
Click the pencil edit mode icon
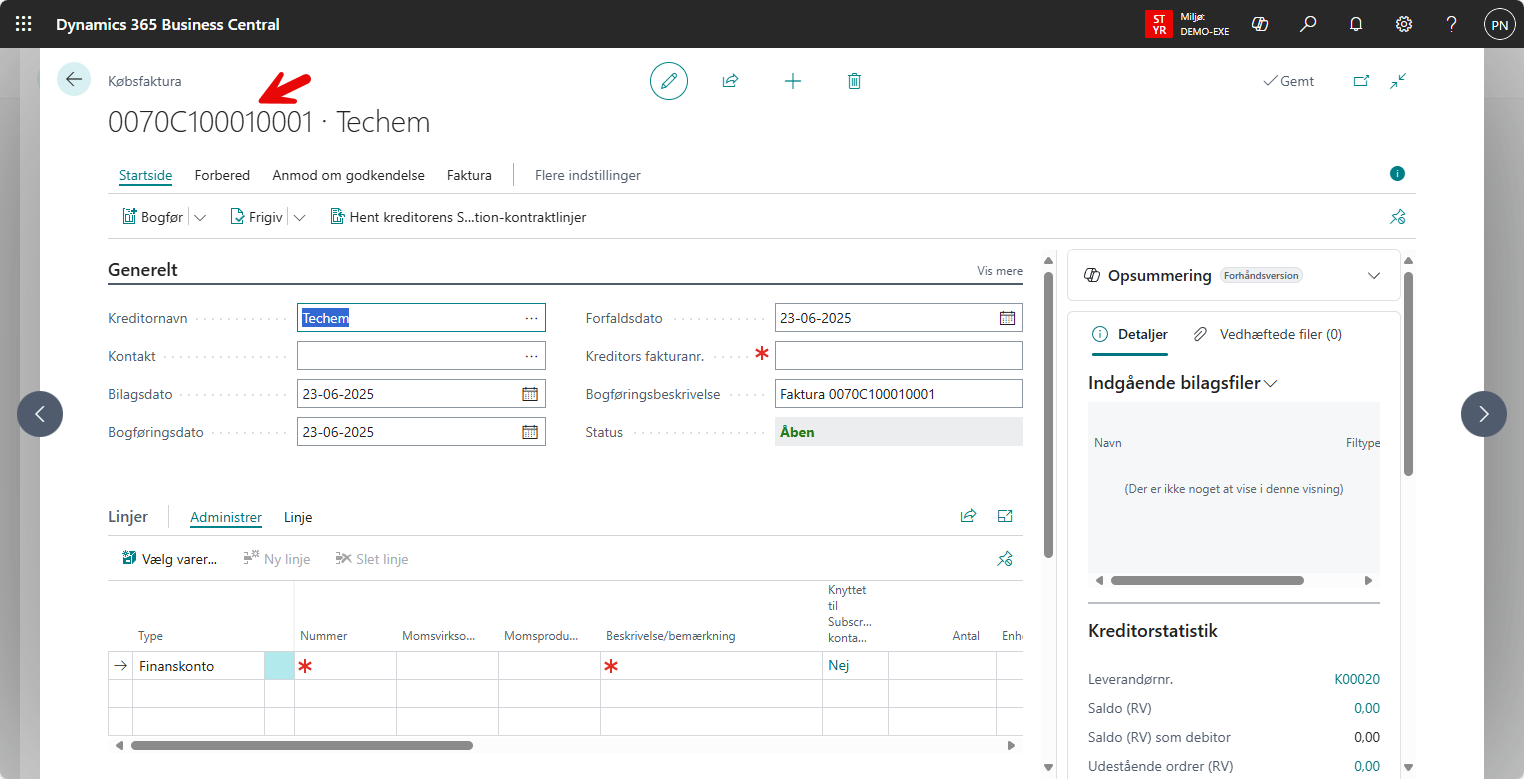tap(669, 81)
